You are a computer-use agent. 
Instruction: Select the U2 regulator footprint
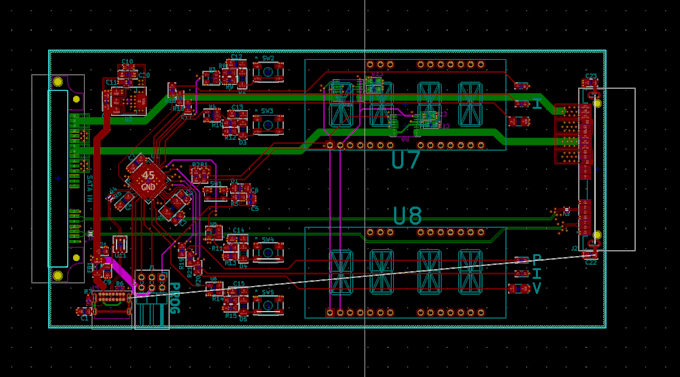[128, 101]
